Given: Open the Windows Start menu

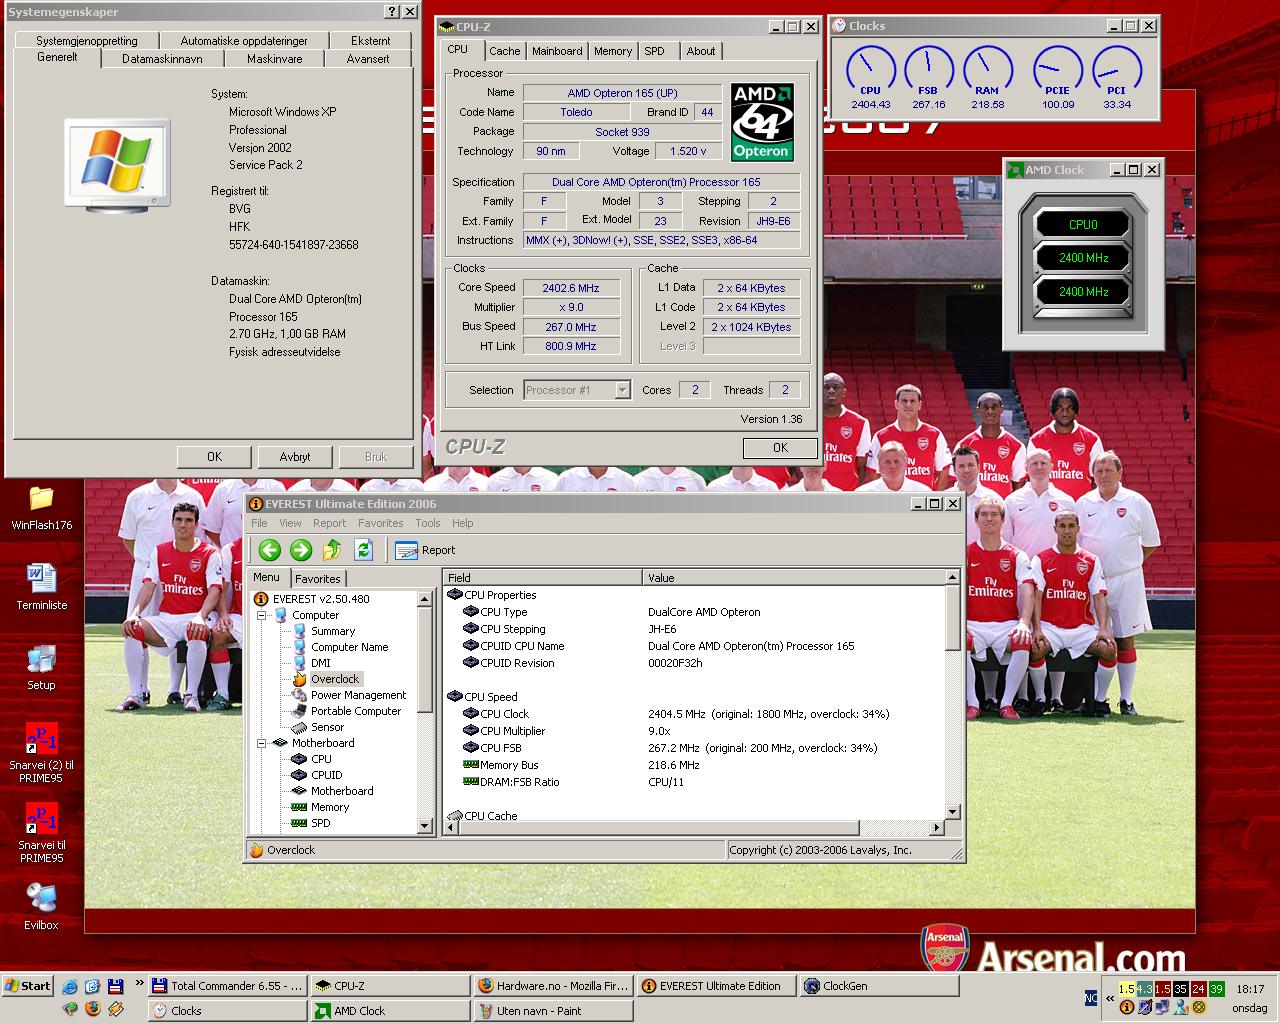Looking at the screenshot, I should (28, 986).
